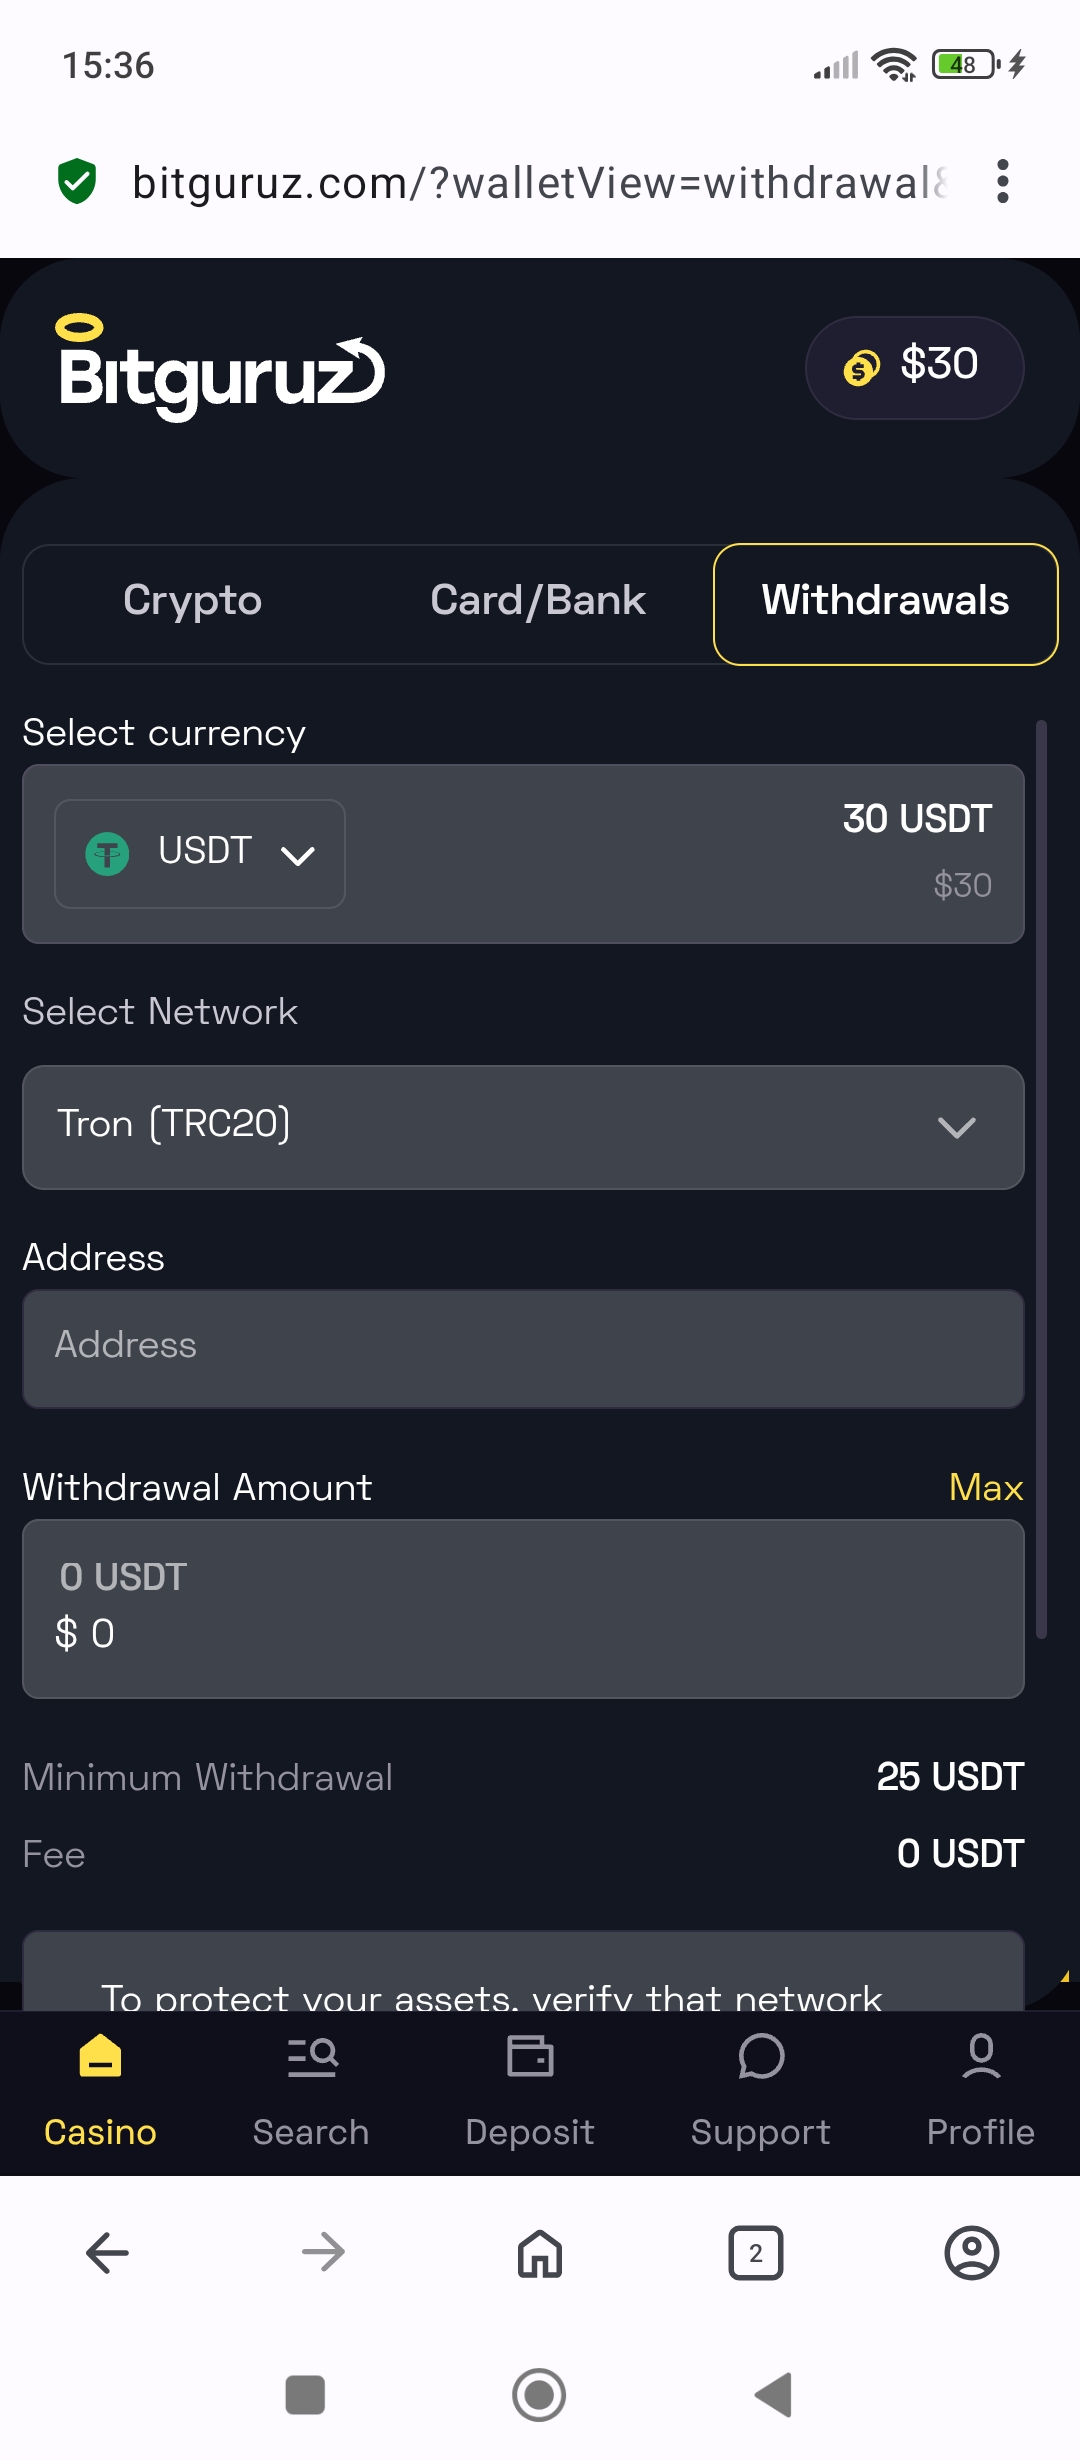Open the $30 coin balance pill
The width and height of the screenshot is (1080, 2460).
pos(914,367)
